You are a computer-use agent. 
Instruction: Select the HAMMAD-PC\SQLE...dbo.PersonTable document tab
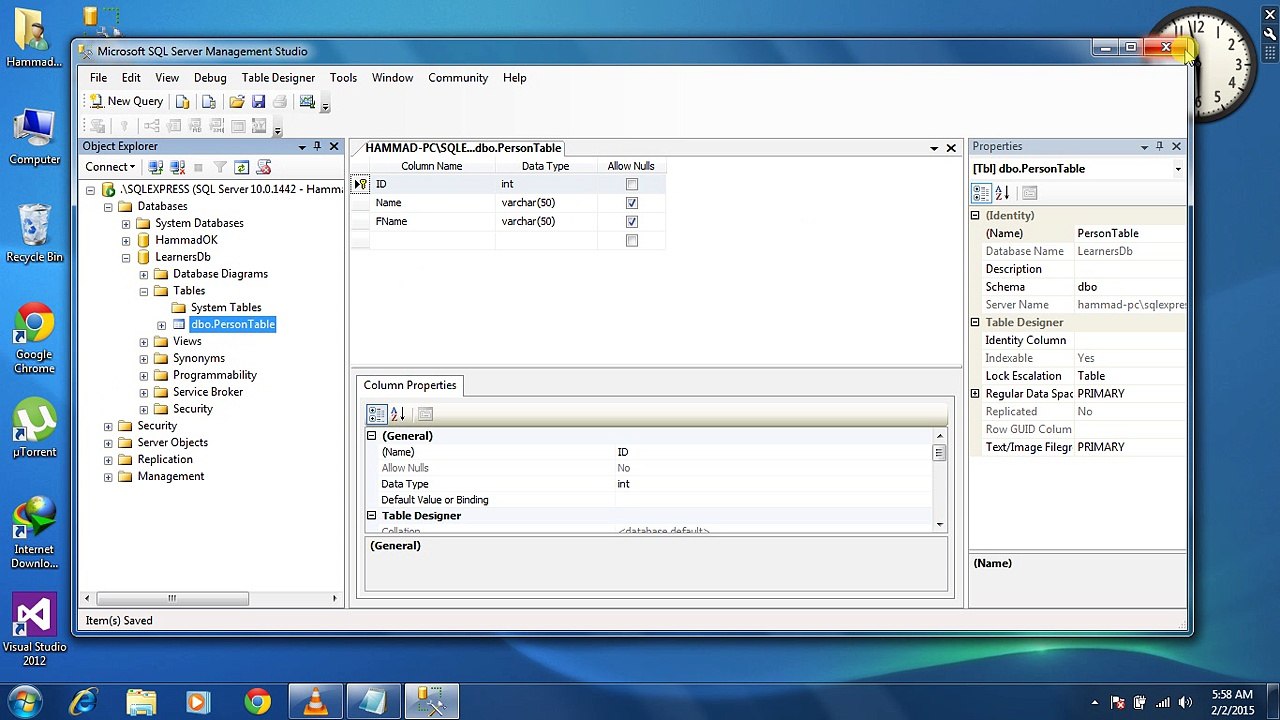coord(463,148)
